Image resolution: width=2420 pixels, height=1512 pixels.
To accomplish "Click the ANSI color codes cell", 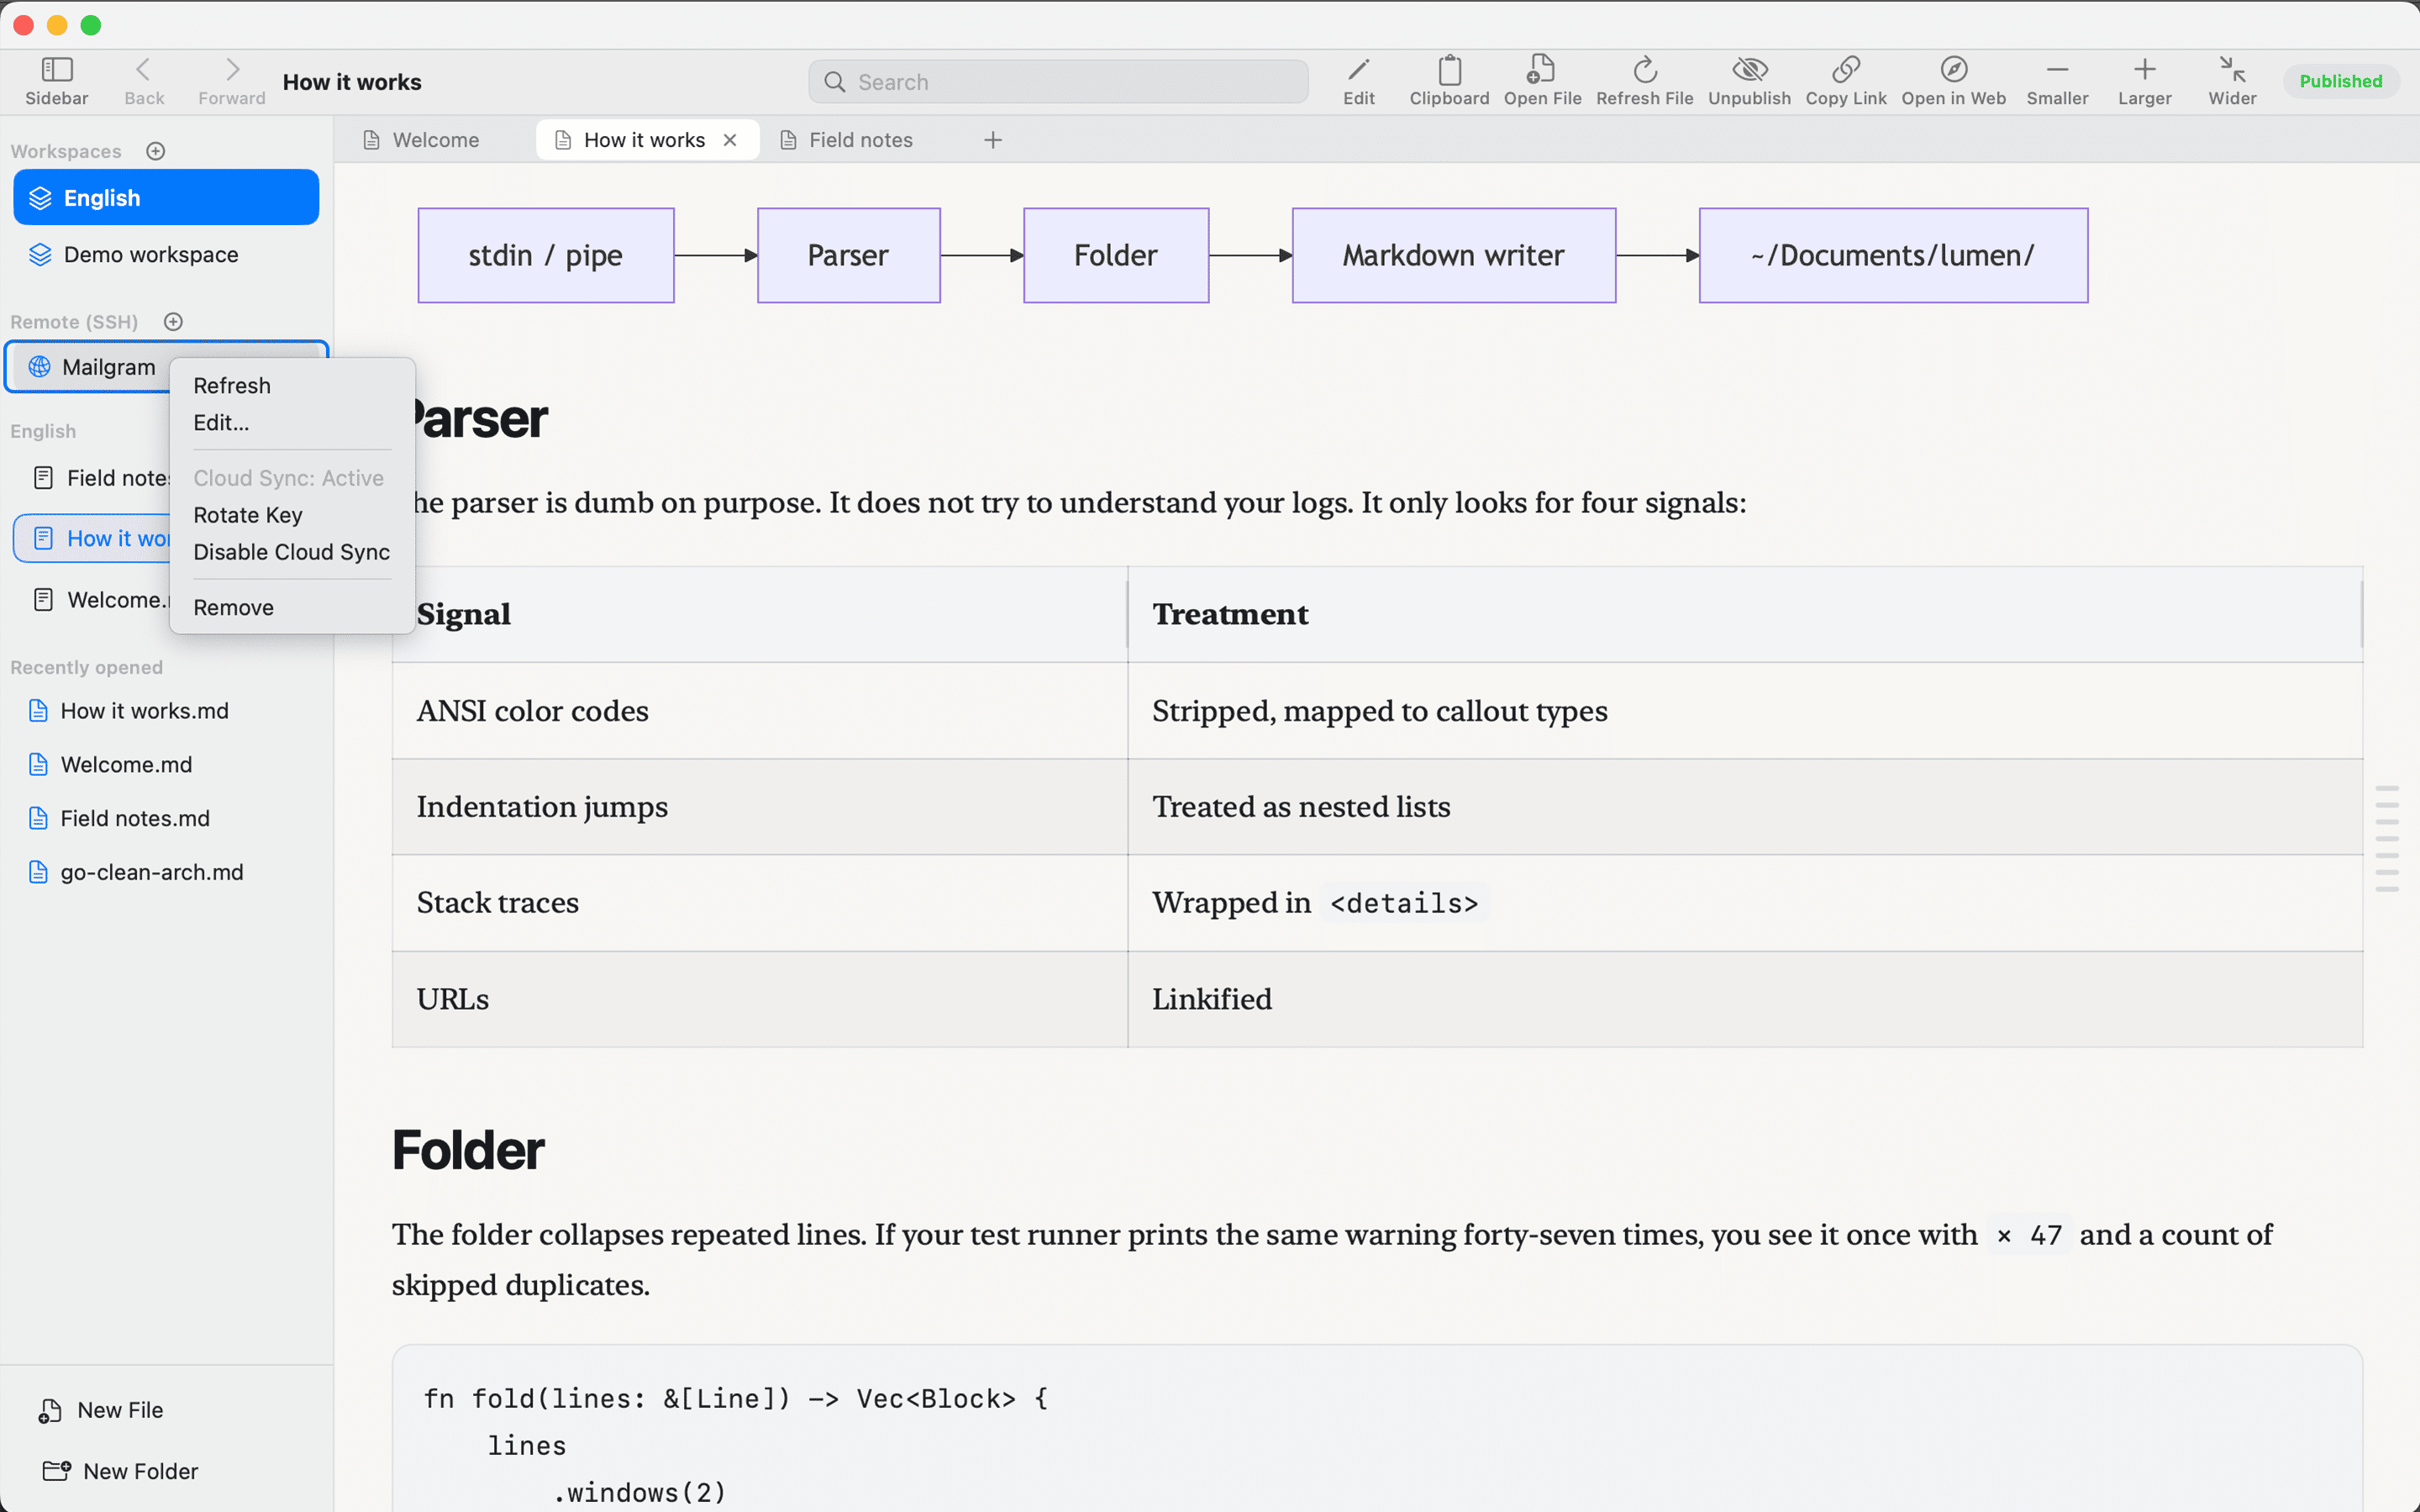I will point(760,711).
